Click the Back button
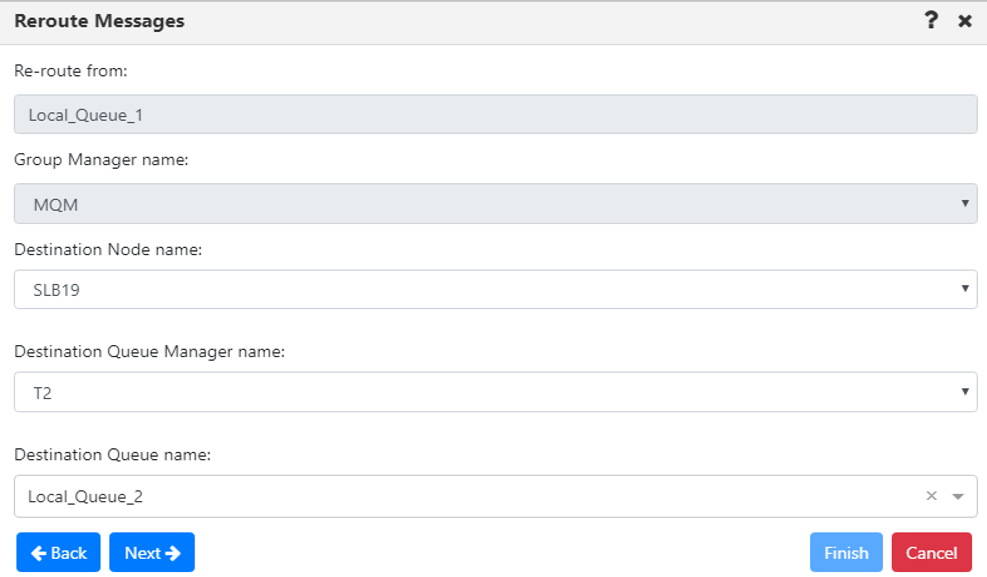 click(58, 552)
